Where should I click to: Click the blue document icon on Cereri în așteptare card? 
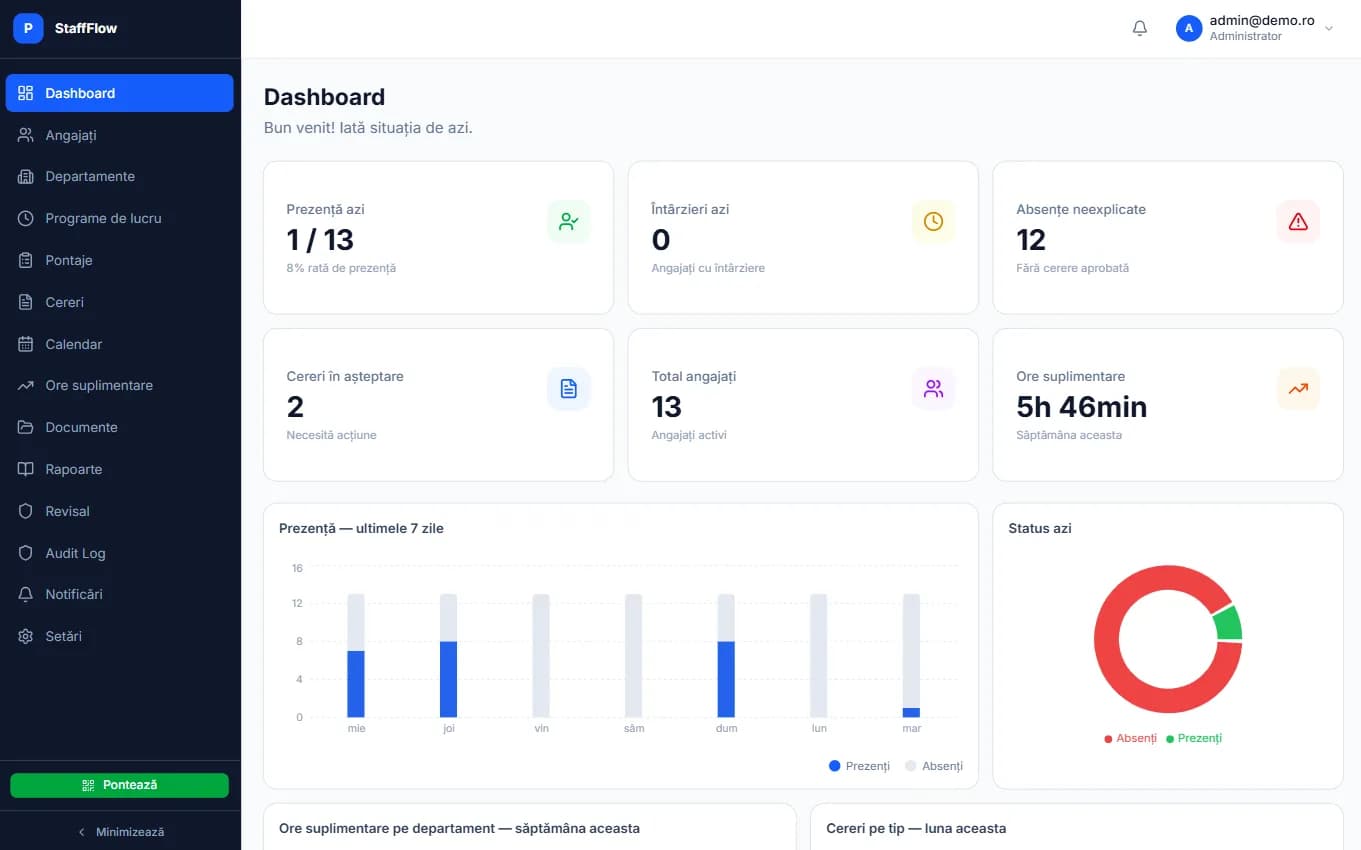pos(569,389)
